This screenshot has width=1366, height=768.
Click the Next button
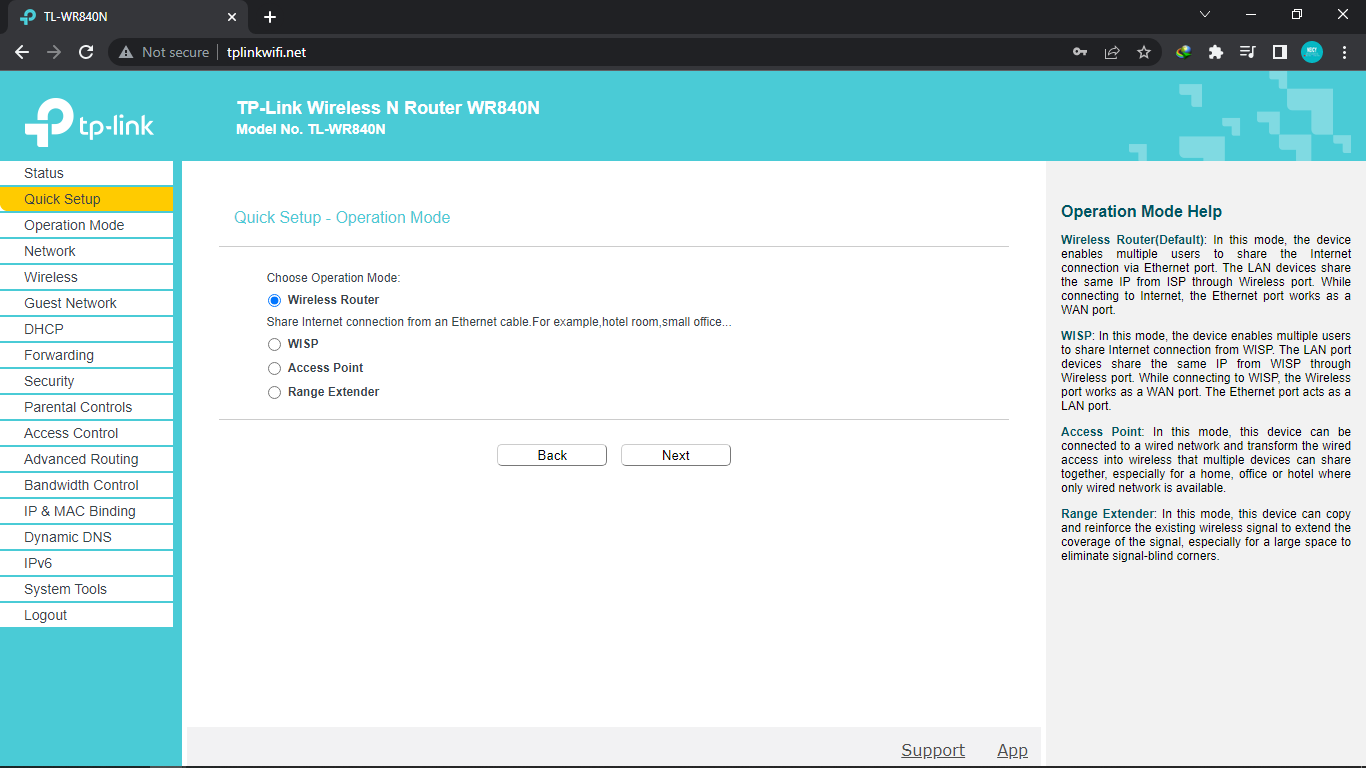676,455
